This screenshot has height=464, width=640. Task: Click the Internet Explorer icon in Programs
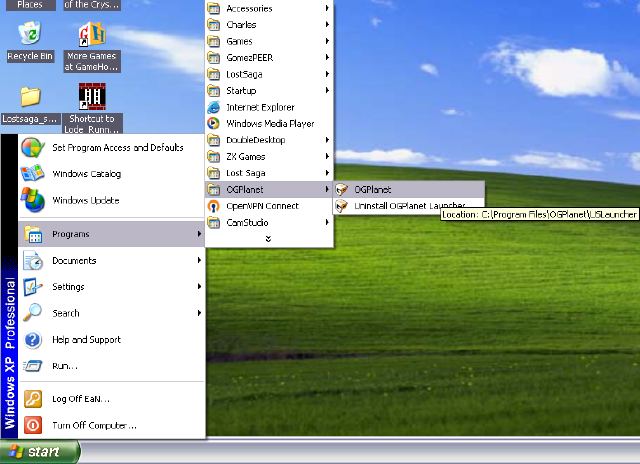click(x=213, y=107)
